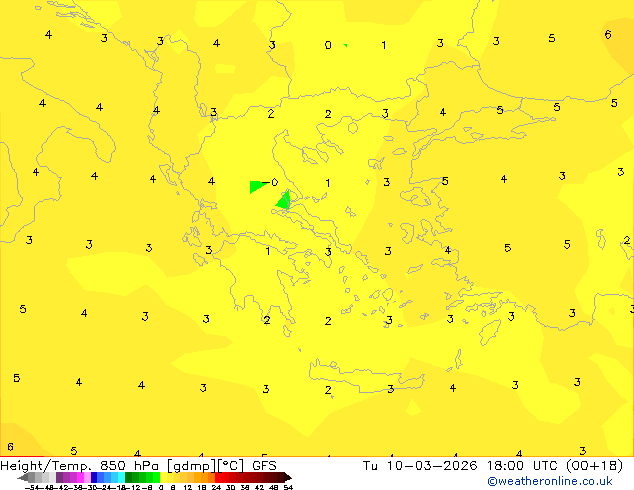Click the gray left arrow of color scale
This screenshot has height=490, width=634.
(23, 477)
